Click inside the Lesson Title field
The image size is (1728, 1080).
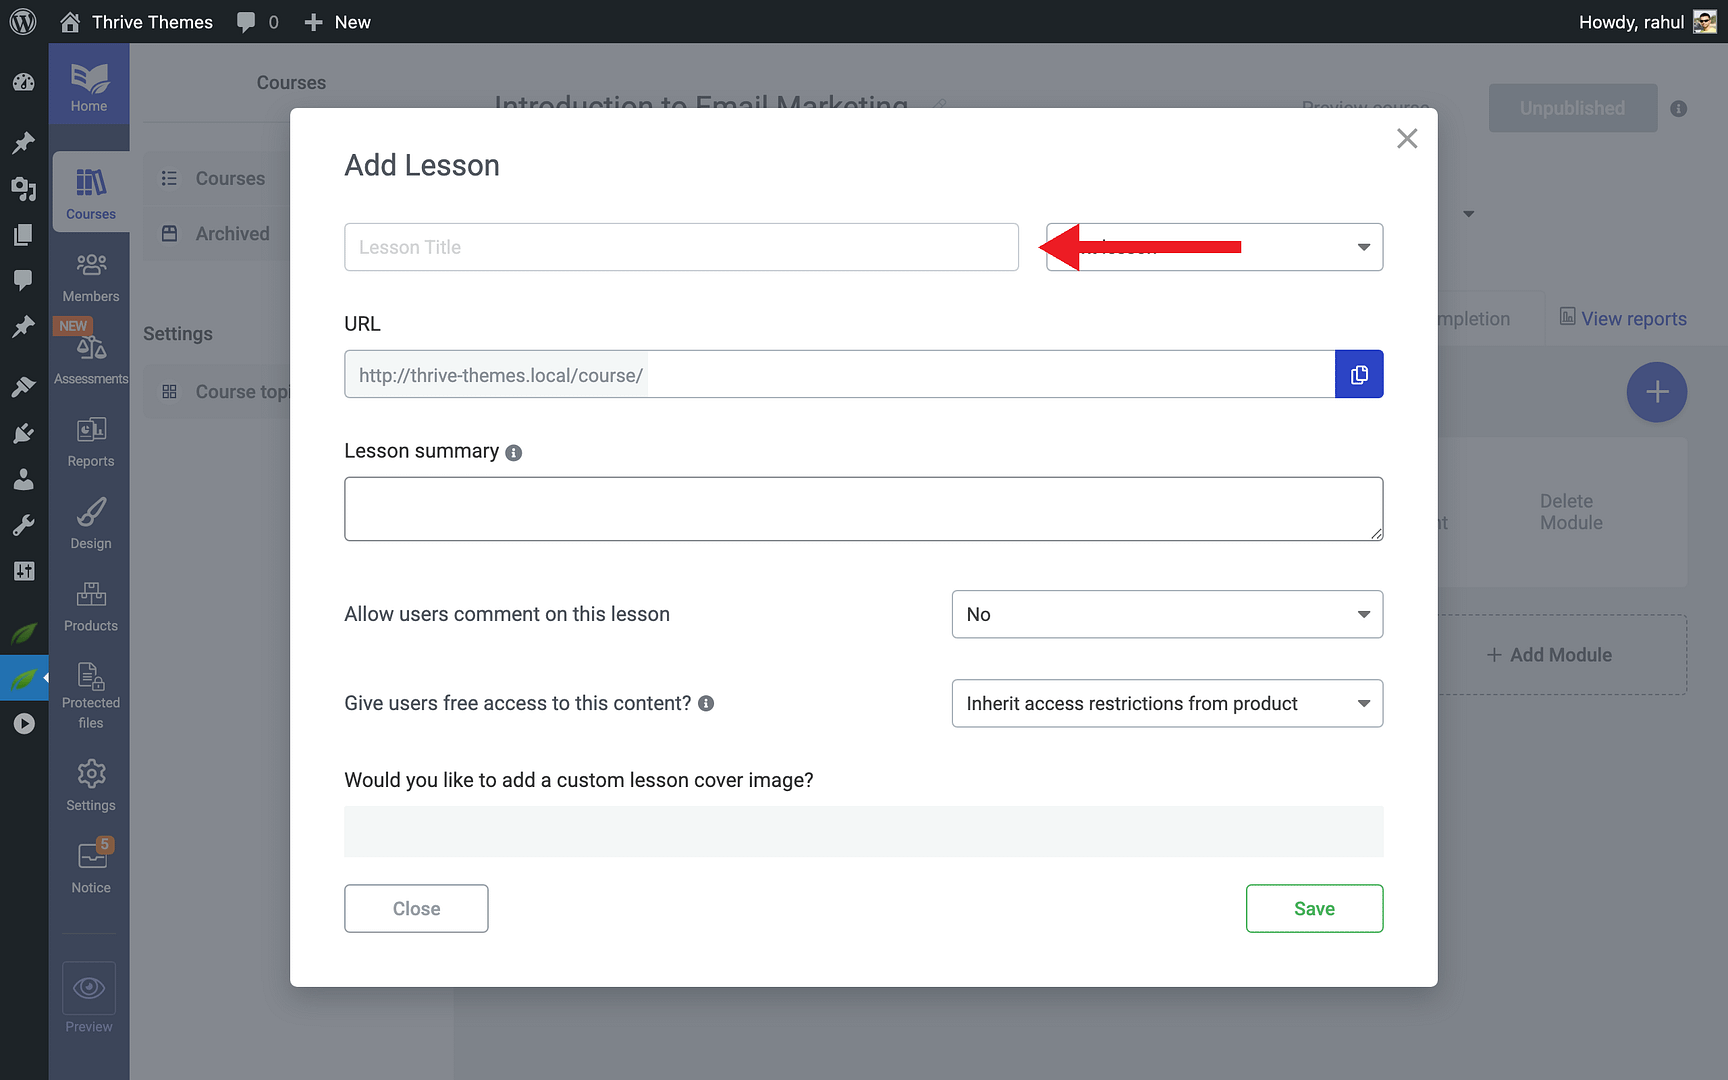(681, 247)
